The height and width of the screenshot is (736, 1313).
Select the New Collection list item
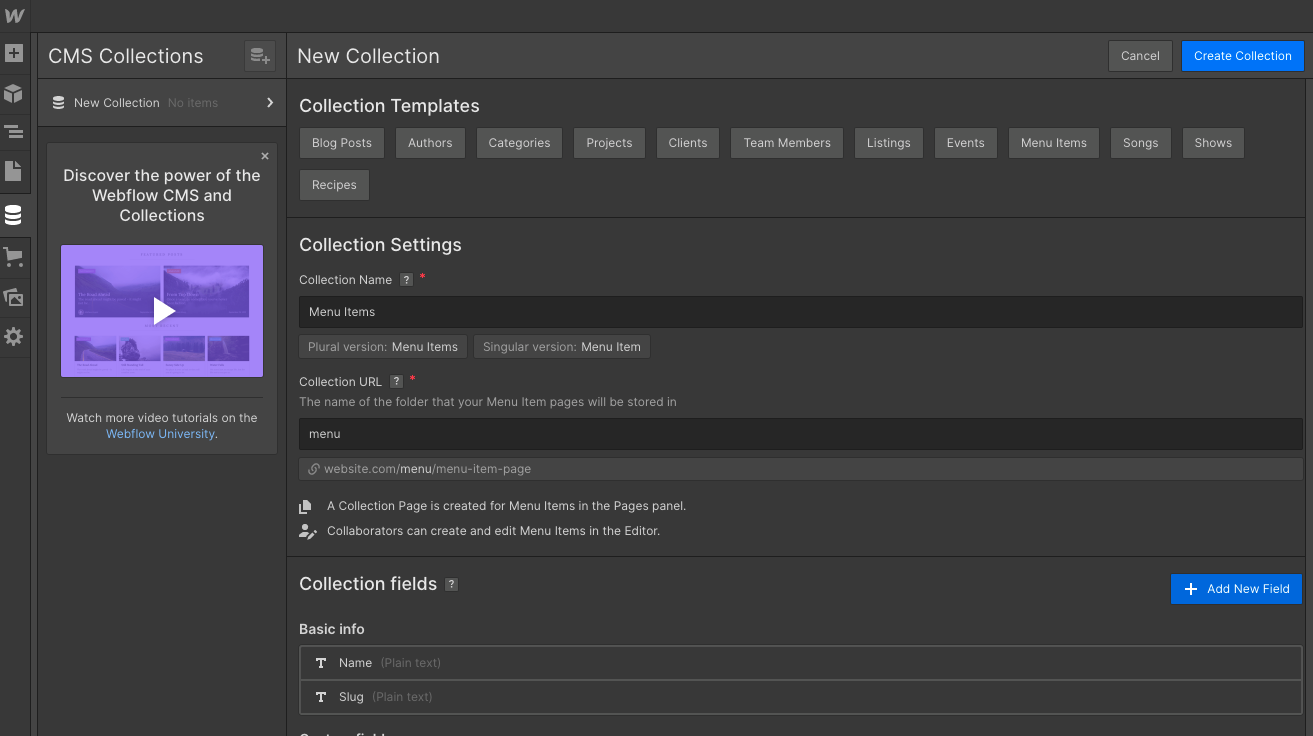[x=162, y=103]
